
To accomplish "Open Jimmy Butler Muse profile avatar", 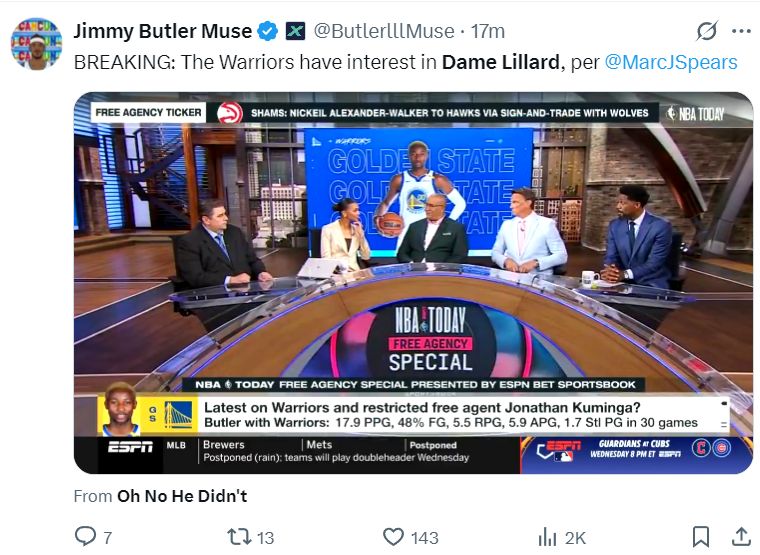I will [35, 41].
